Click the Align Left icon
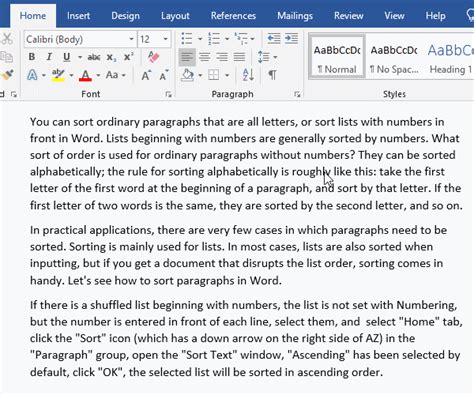This screenshot has width=474, height=395. pos(187,57)
